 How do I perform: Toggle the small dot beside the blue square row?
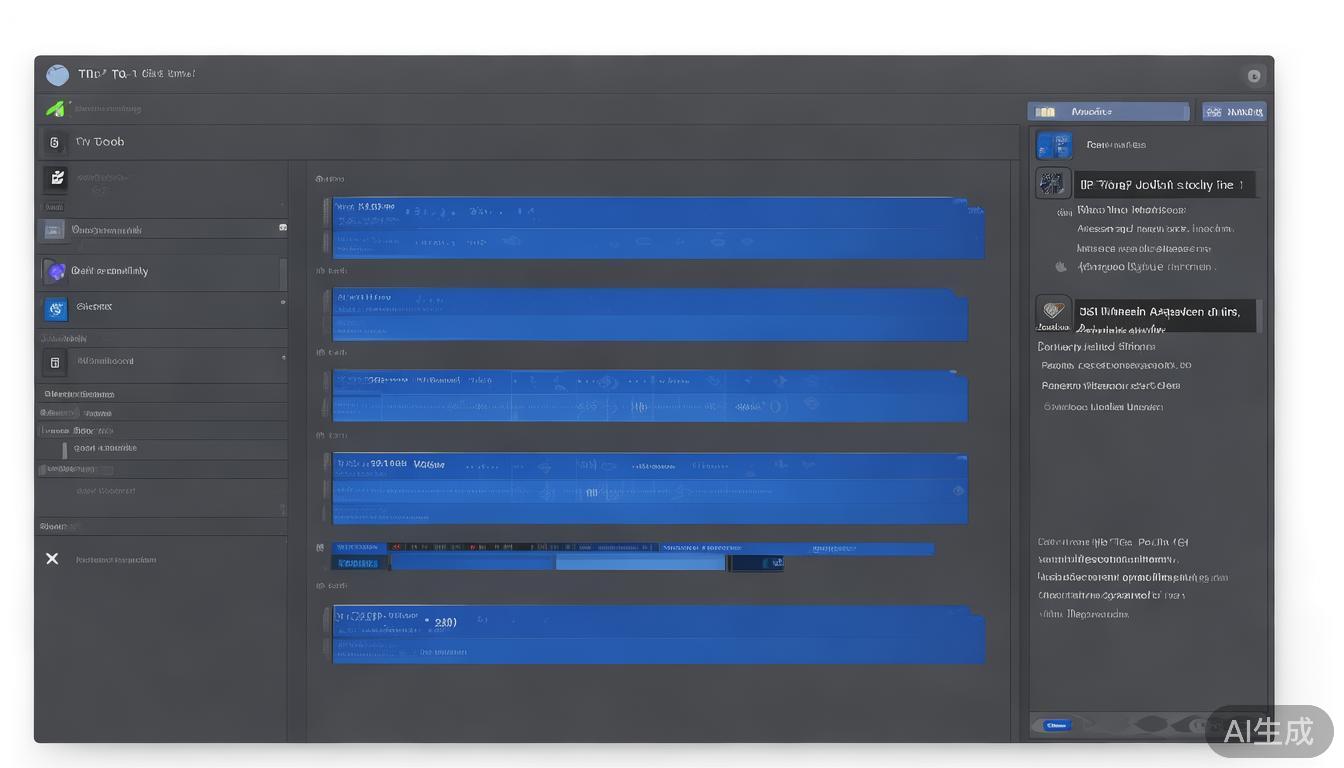point(283,302)
